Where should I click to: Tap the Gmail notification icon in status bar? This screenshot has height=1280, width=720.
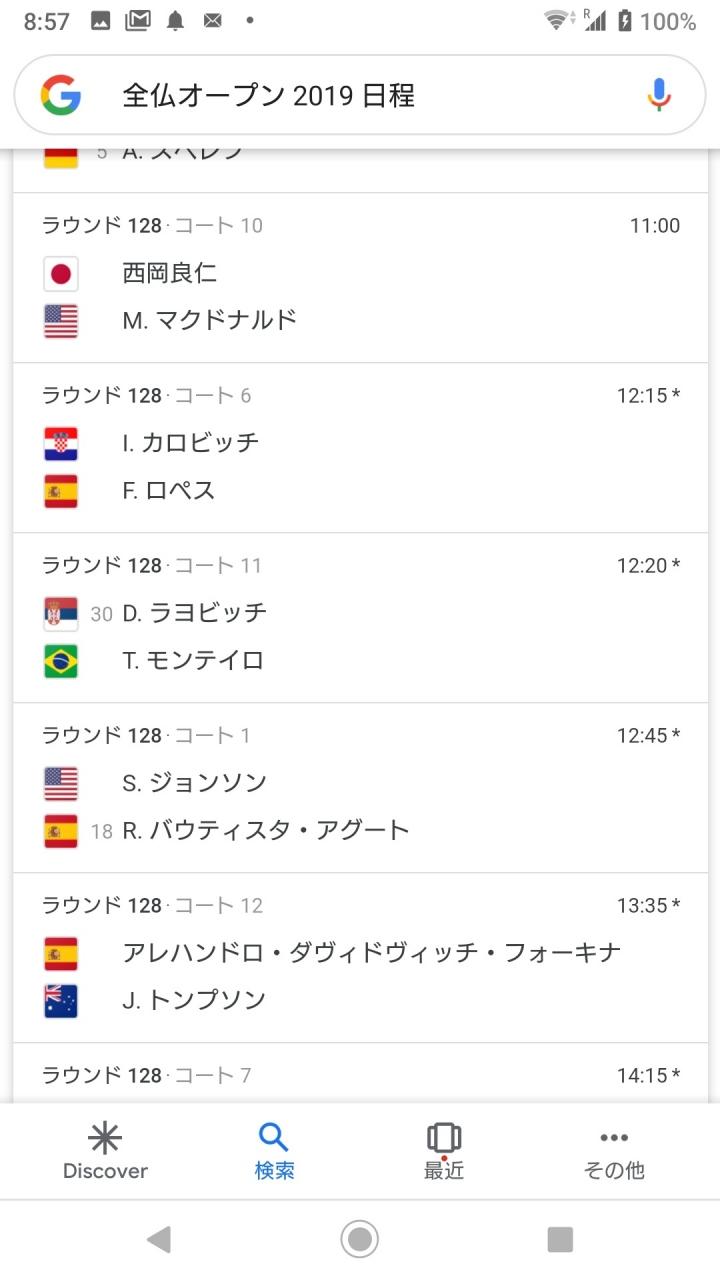pos(138,21)
